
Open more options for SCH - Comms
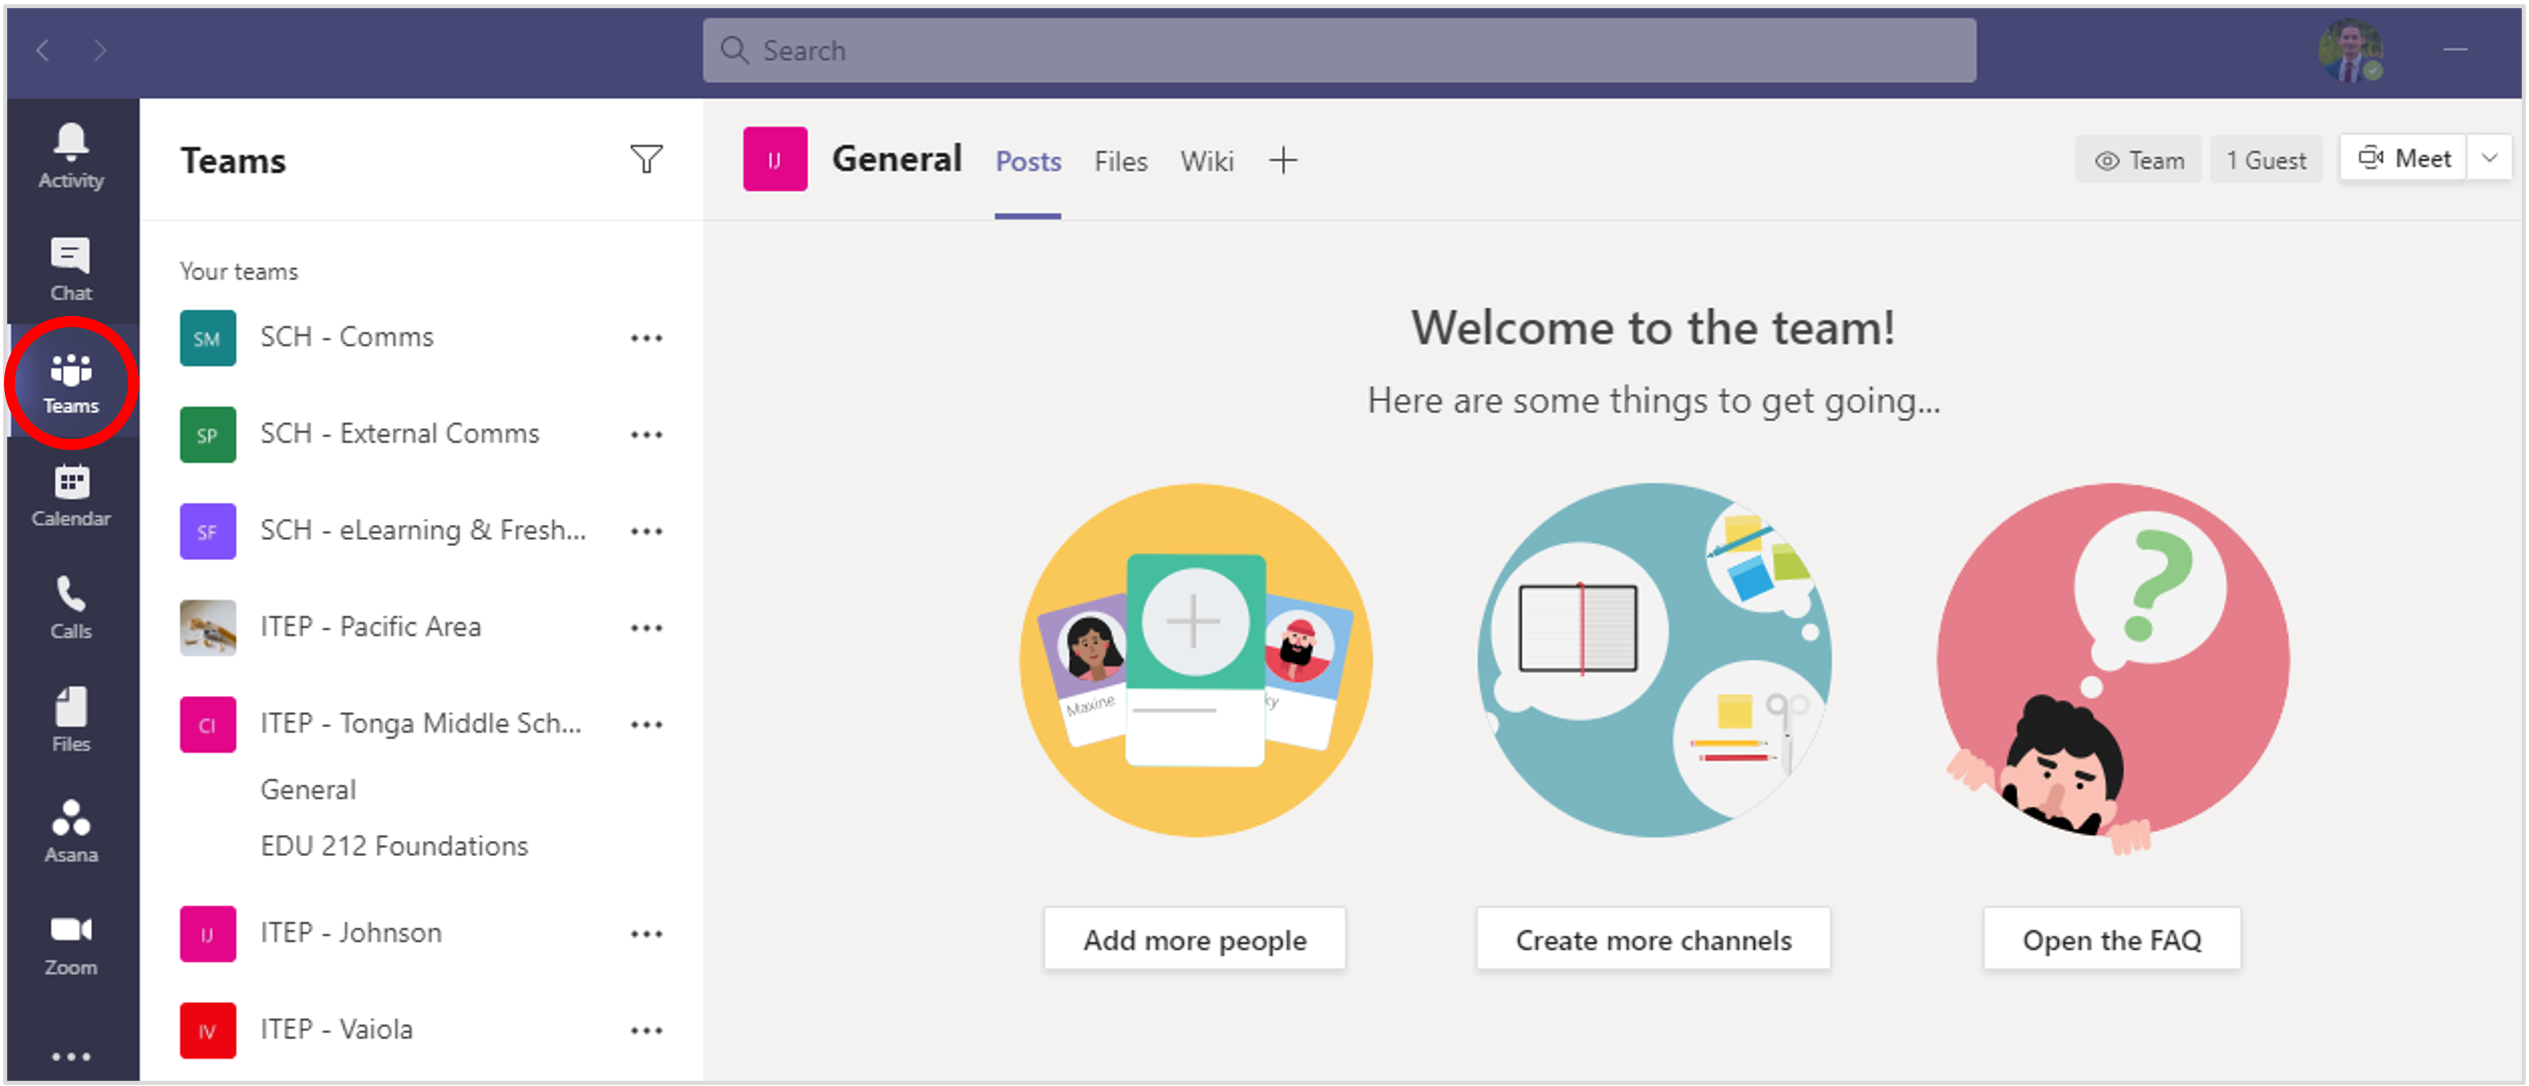[646, 338]
